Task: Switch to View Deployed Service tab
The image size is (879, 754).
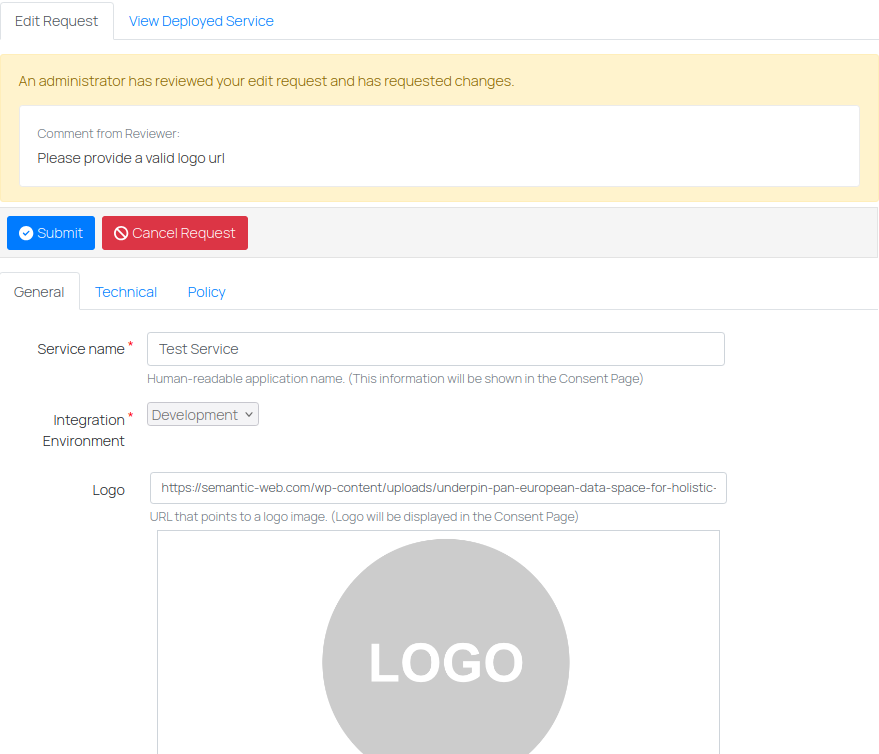Action: coord(201,21)
